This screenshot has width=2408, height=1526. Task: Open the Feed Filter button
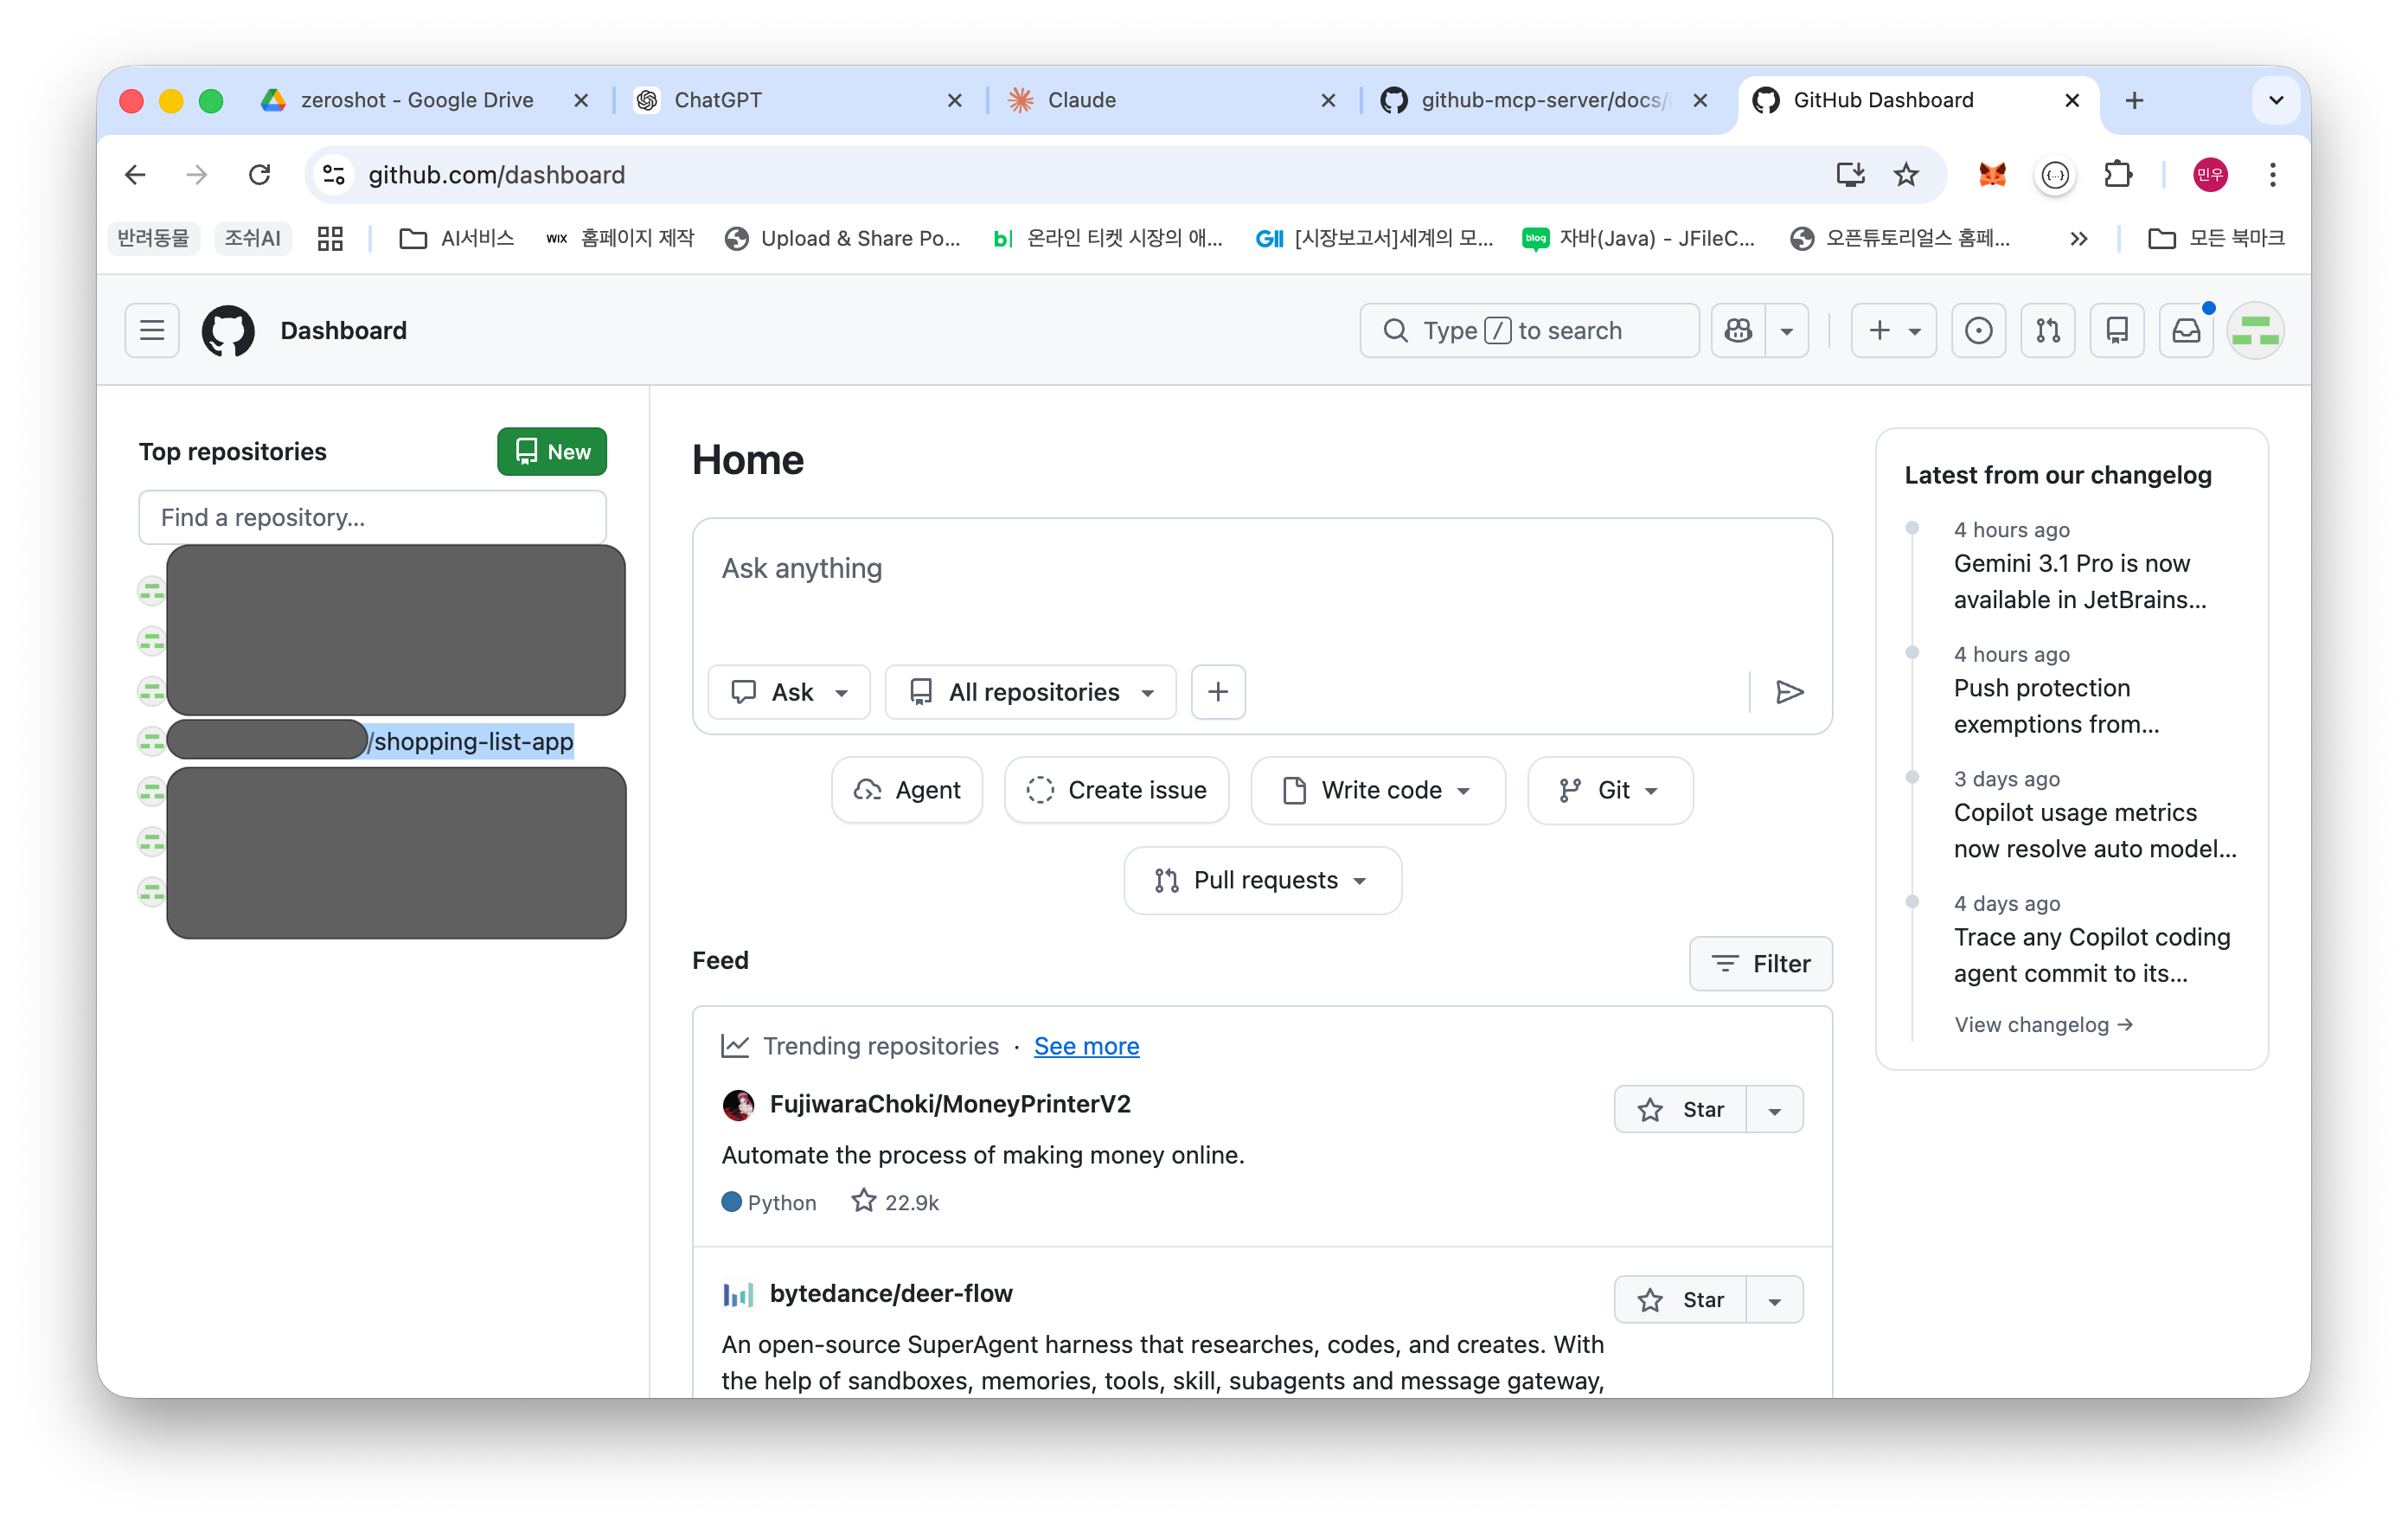coord(1761,963)
